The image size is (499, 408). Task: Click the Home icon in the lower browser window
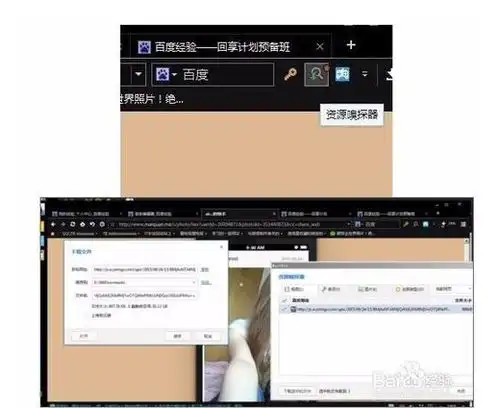pyautogui.click(x=82, y=224)
